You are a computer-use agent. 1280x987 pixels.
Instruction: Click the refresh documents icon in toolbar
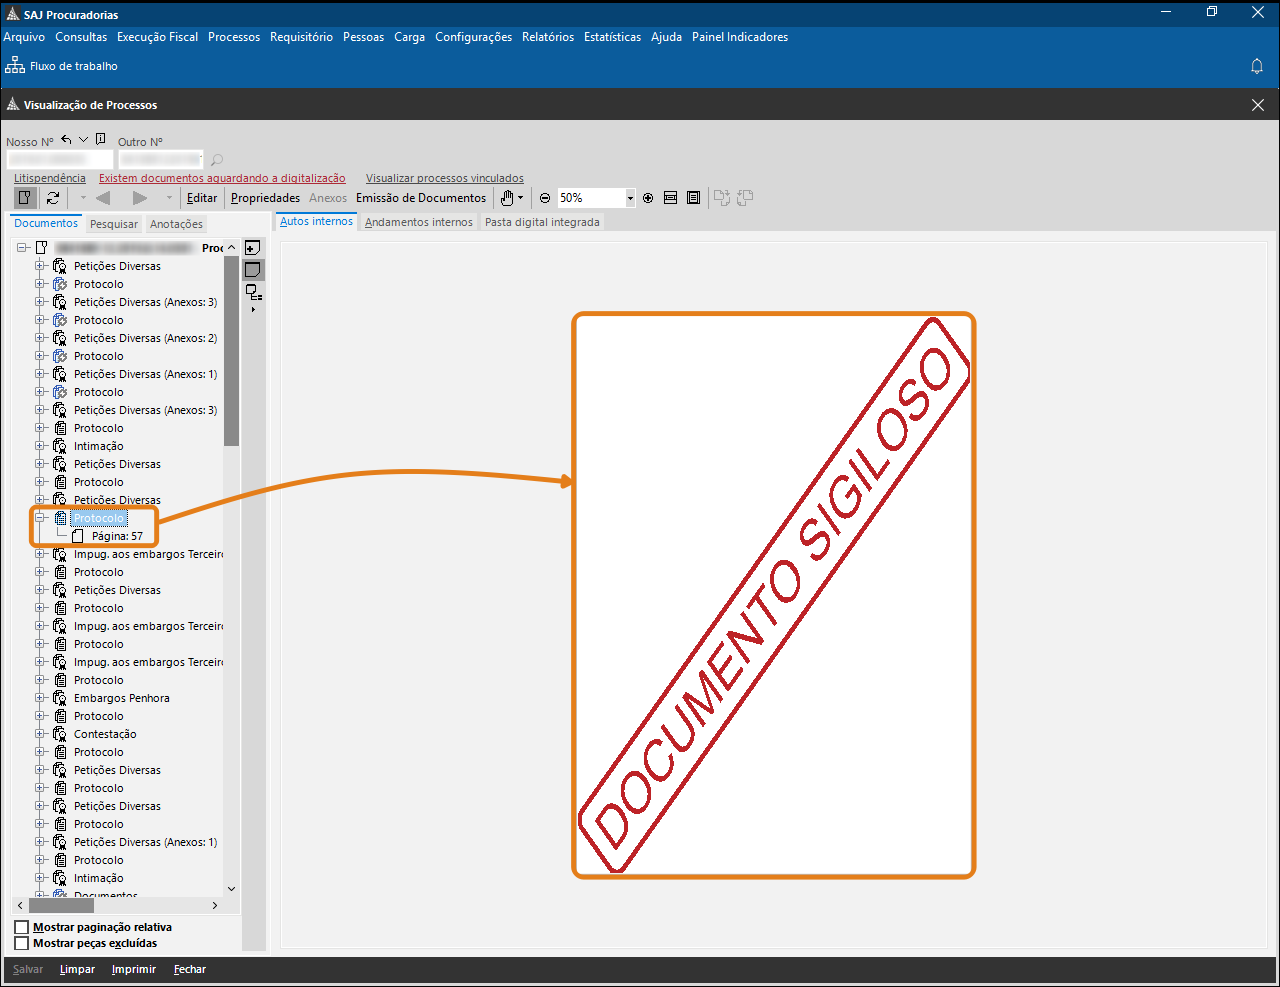53,198
